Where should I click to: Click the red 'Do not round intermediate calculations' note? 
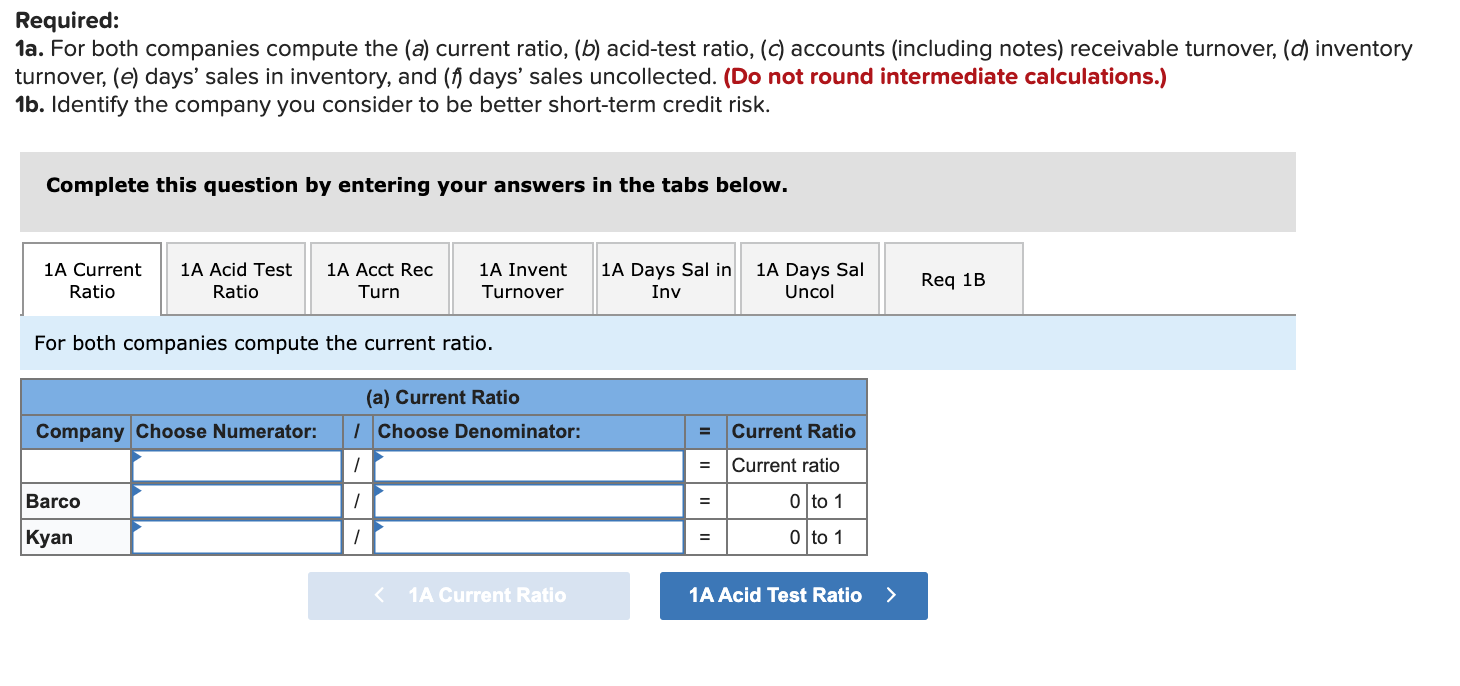[x=945, y=76]
